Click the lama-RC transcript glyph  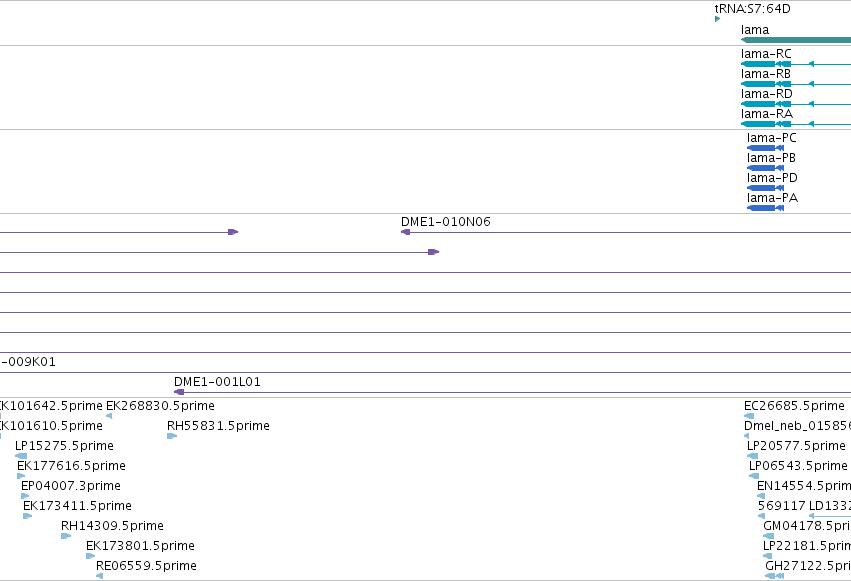pyautogui.click(x=796, y=64)
